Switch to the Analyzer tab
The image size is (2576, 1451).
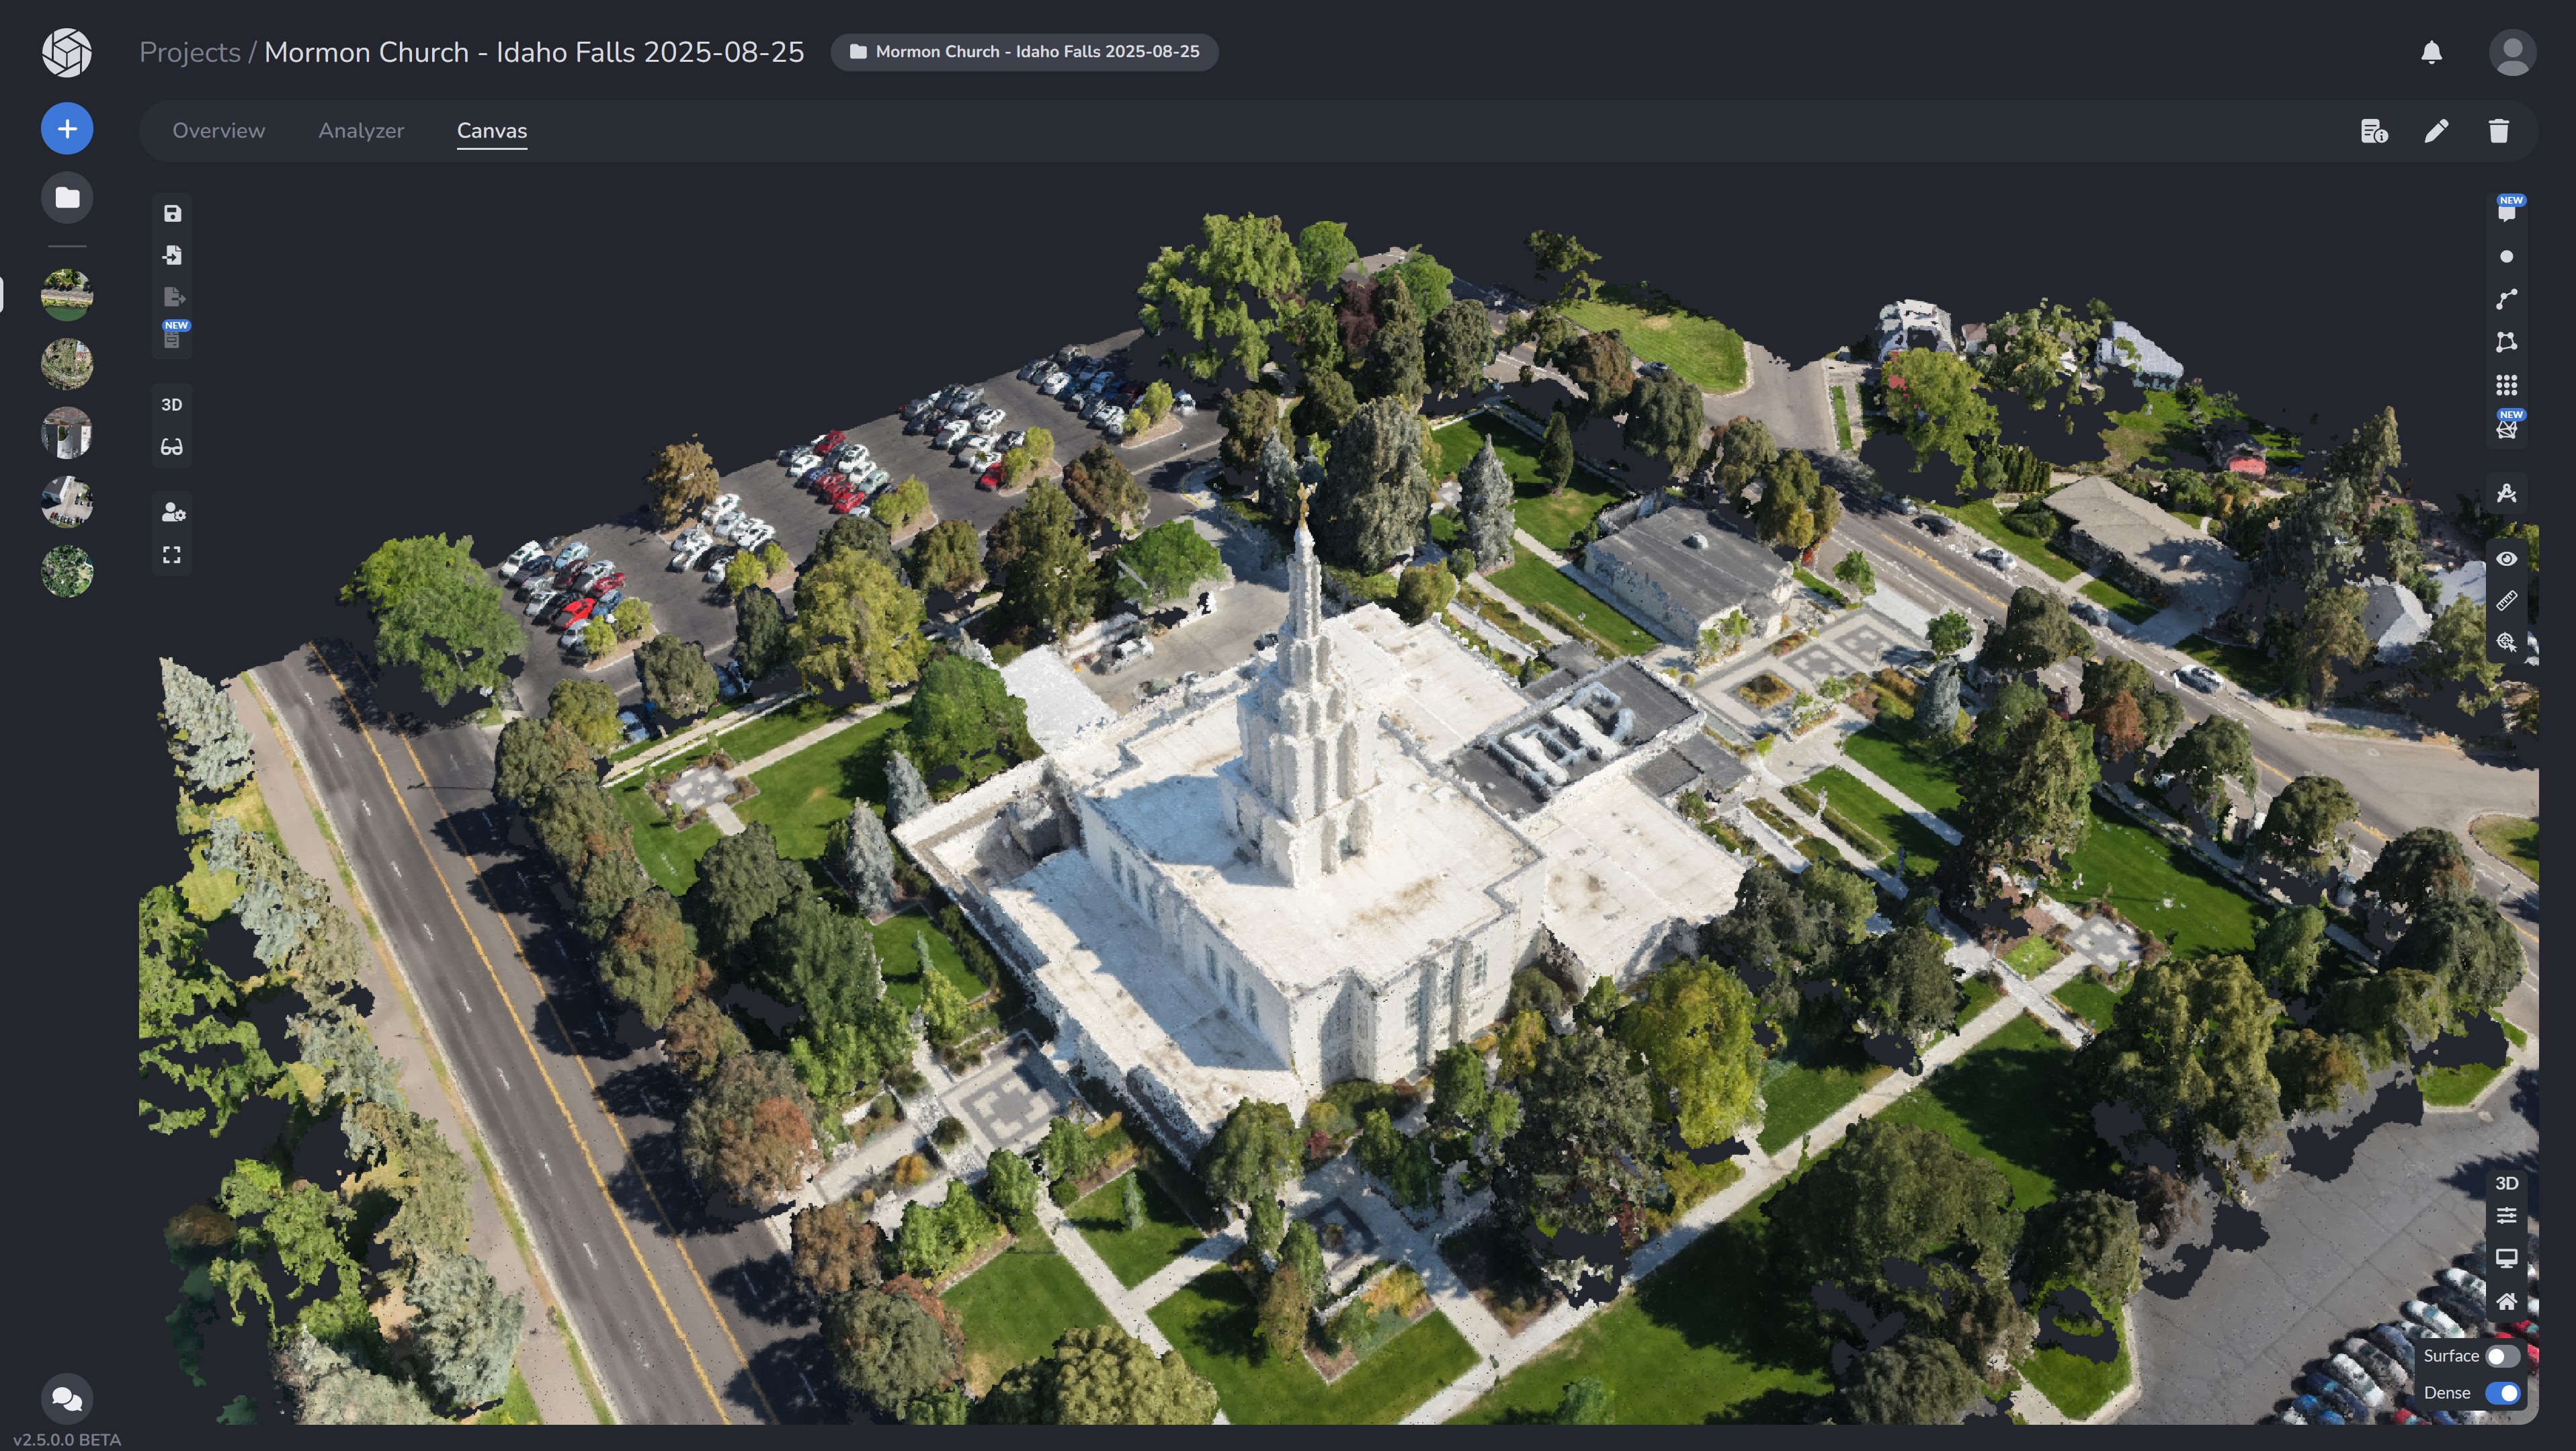[361, 131]
